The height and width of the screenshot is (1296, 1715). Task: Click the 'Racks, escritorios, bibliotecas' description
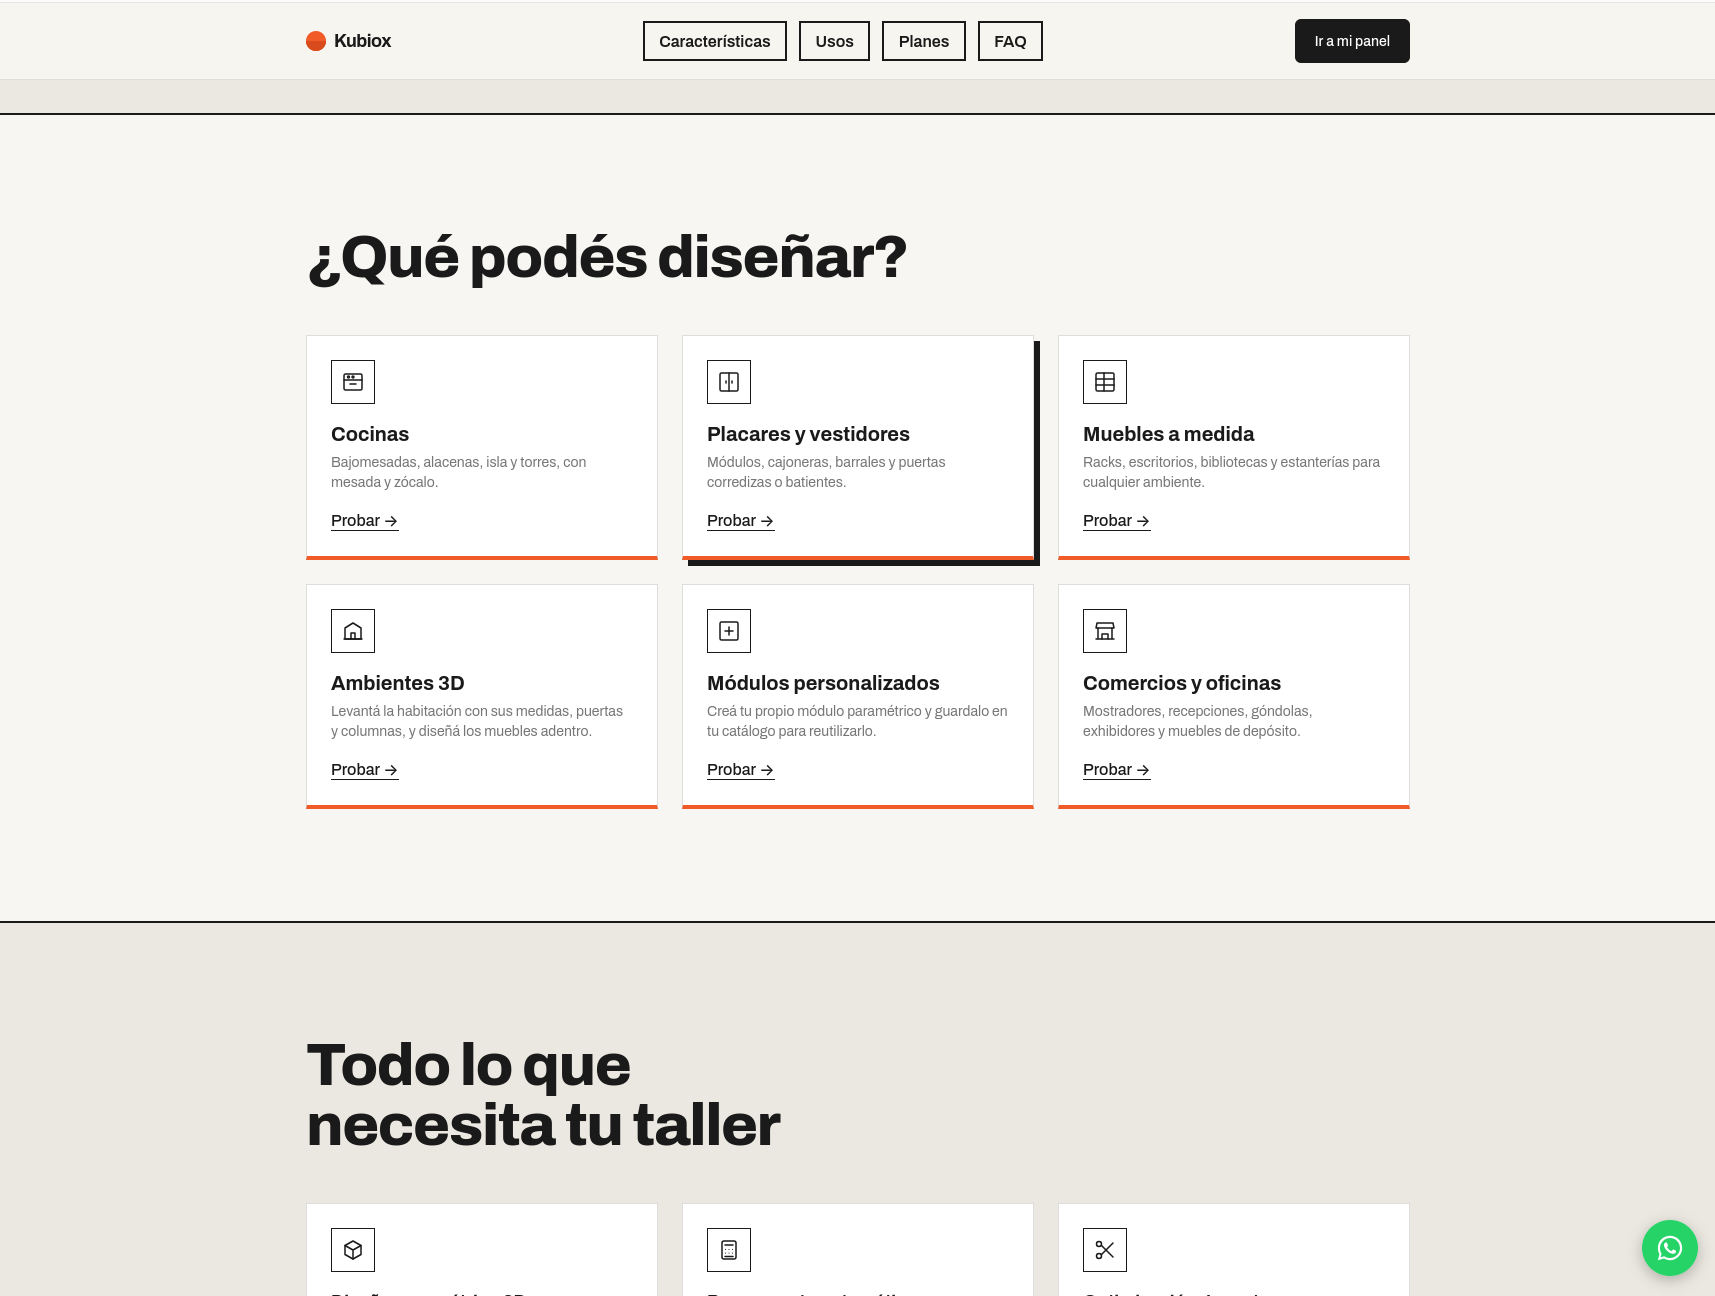1231,472
